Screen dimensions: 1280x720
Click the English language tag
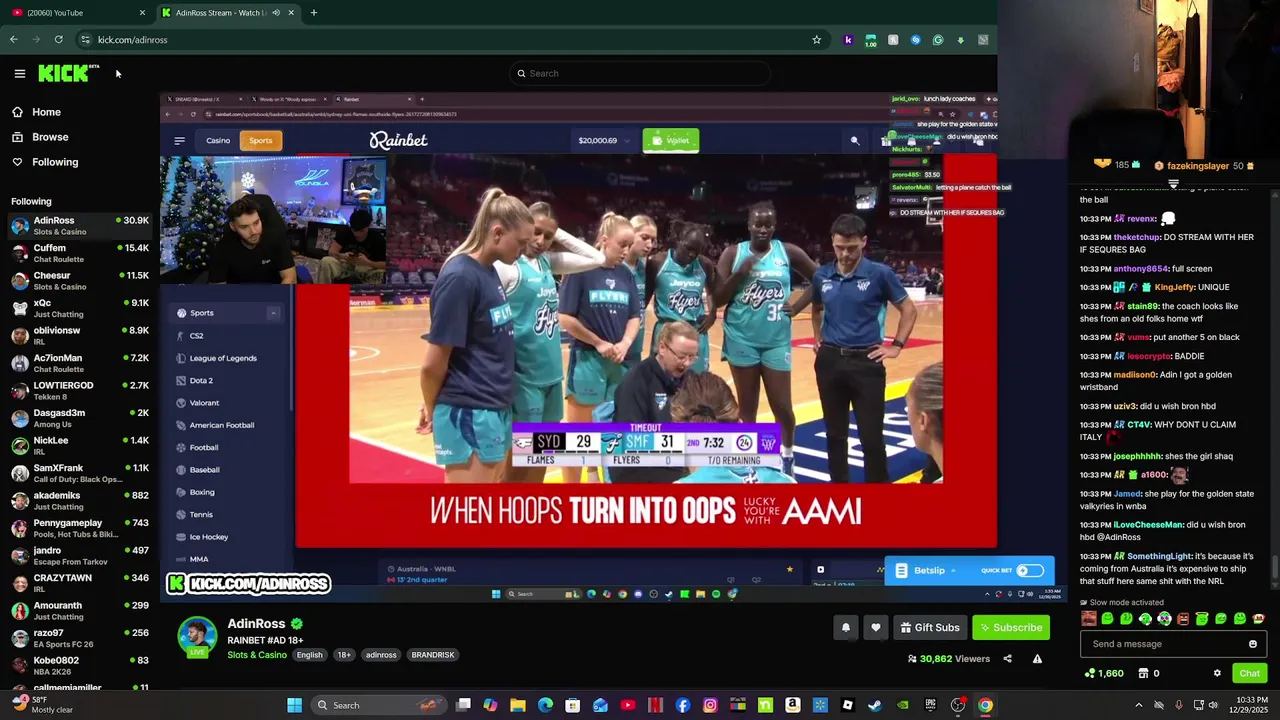[x=309, y=655]
